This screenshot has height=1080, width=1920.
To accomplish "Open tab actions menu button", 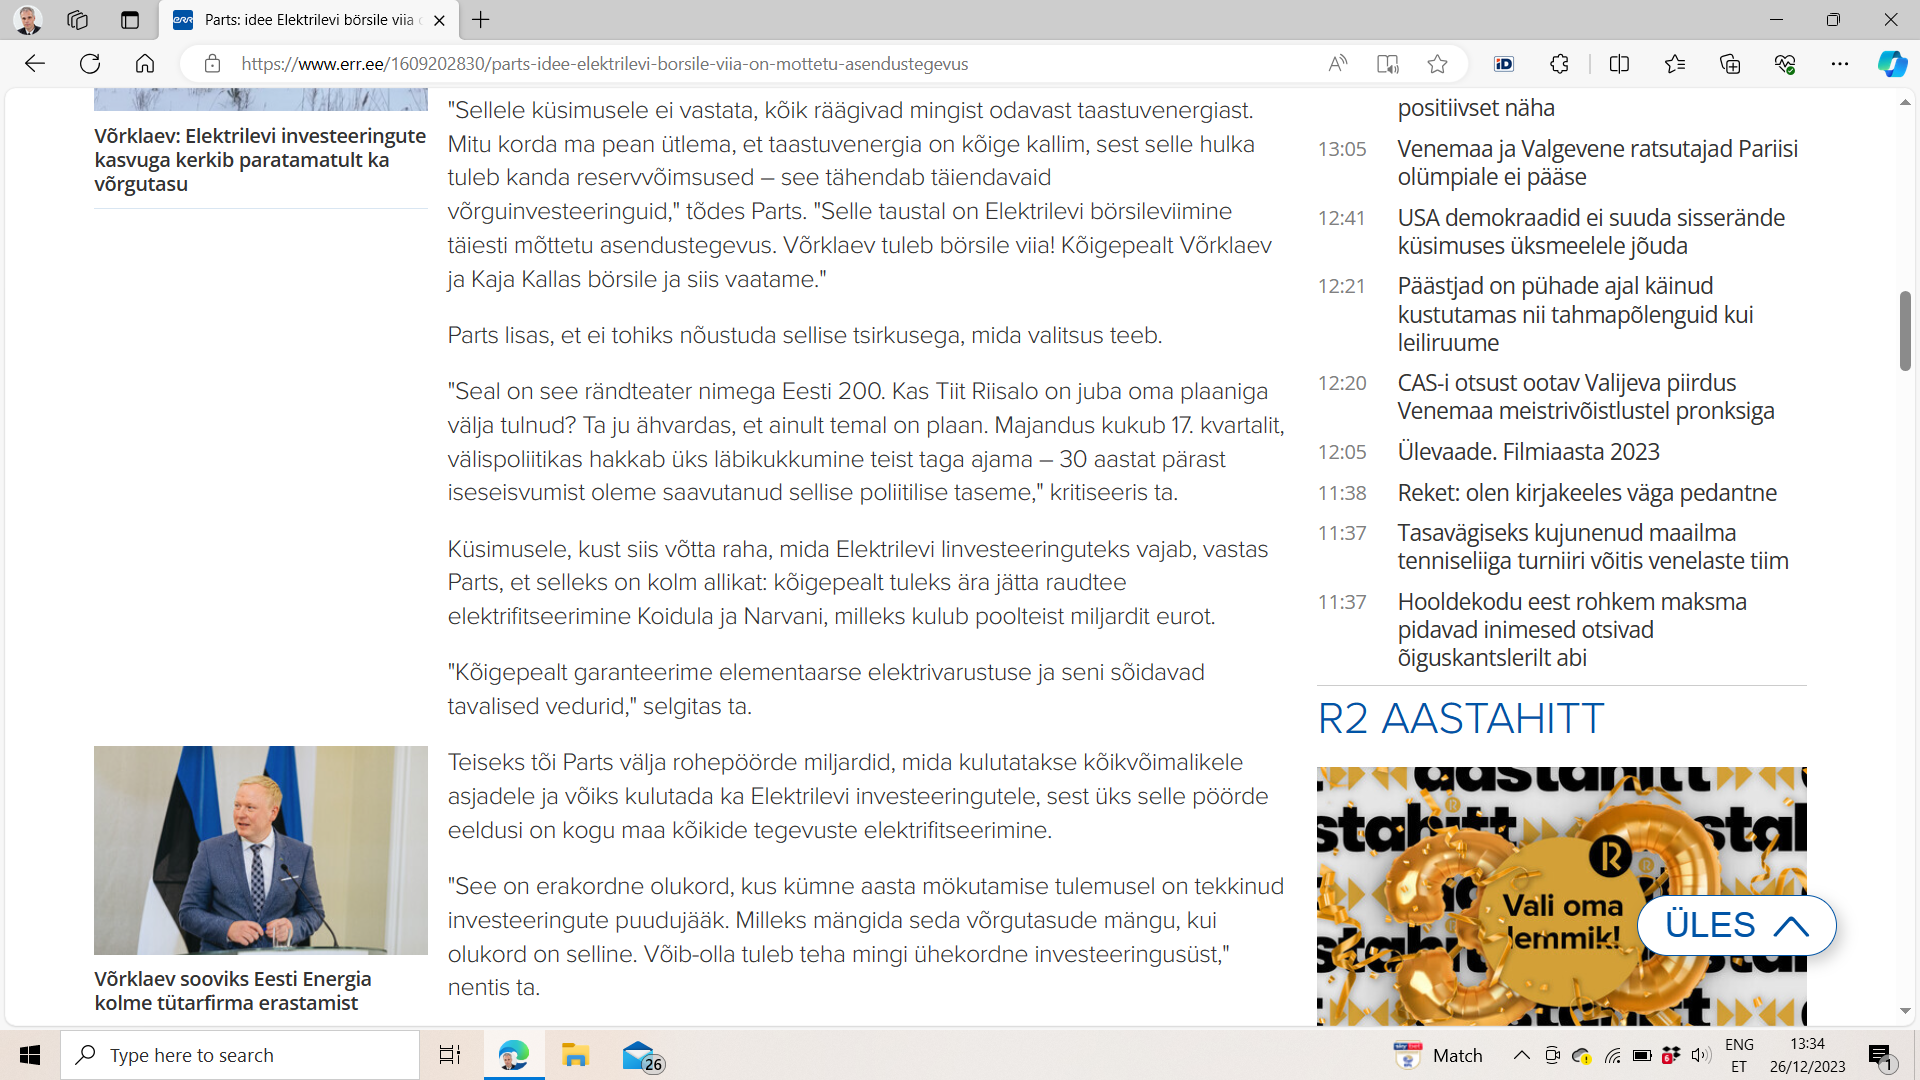I will click(129, 20).
